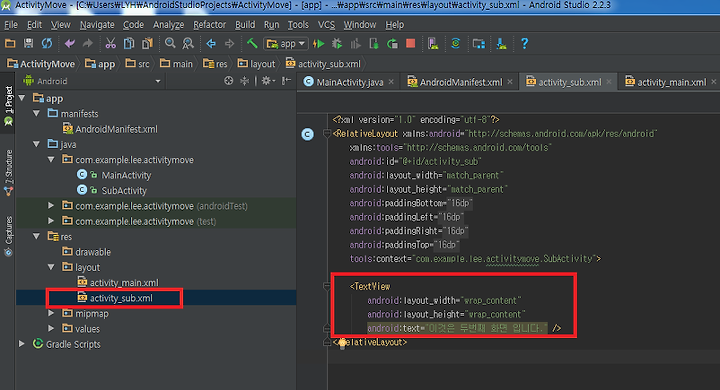Close the activity_sub.xml tab

609,82
